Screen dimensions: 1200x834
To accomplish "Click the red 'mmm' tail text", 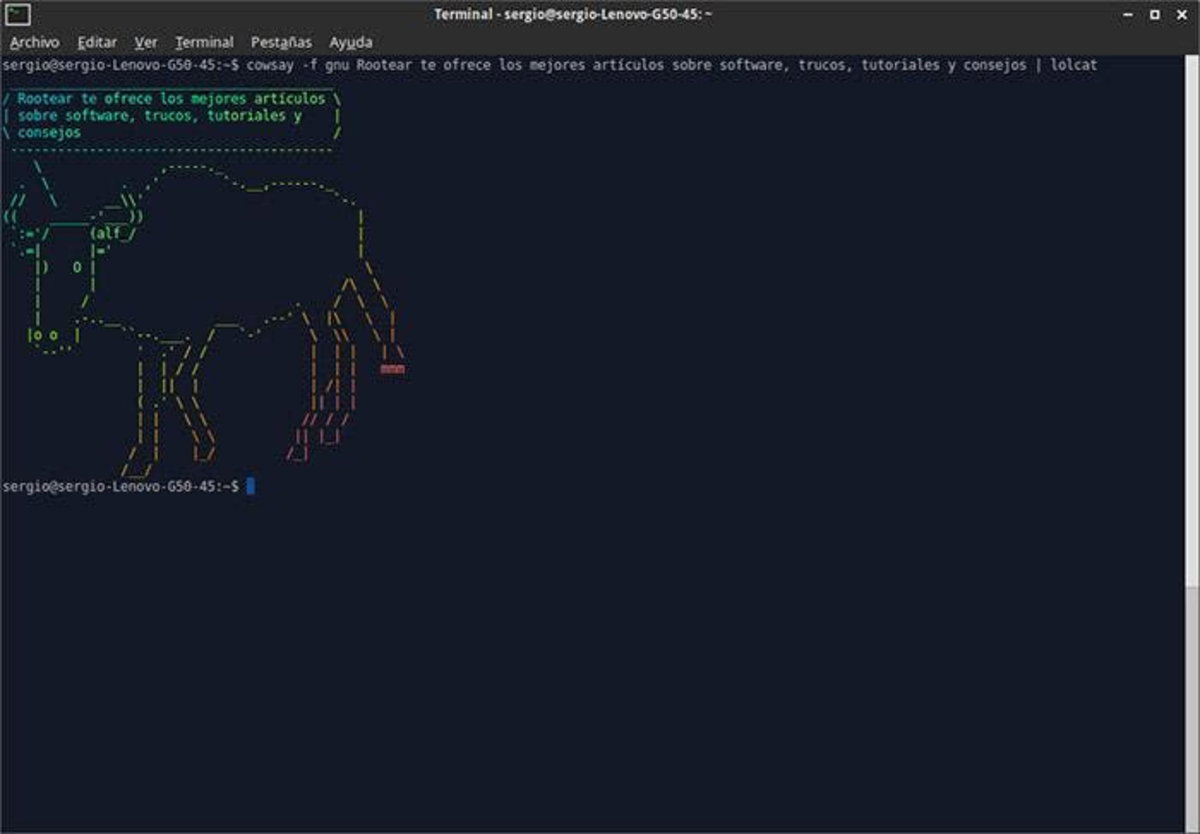I will (393, 369).
